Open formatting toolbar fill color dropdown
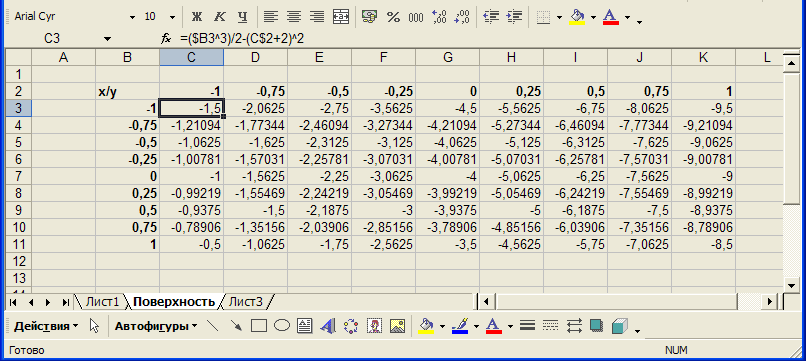 pos(593,17)
